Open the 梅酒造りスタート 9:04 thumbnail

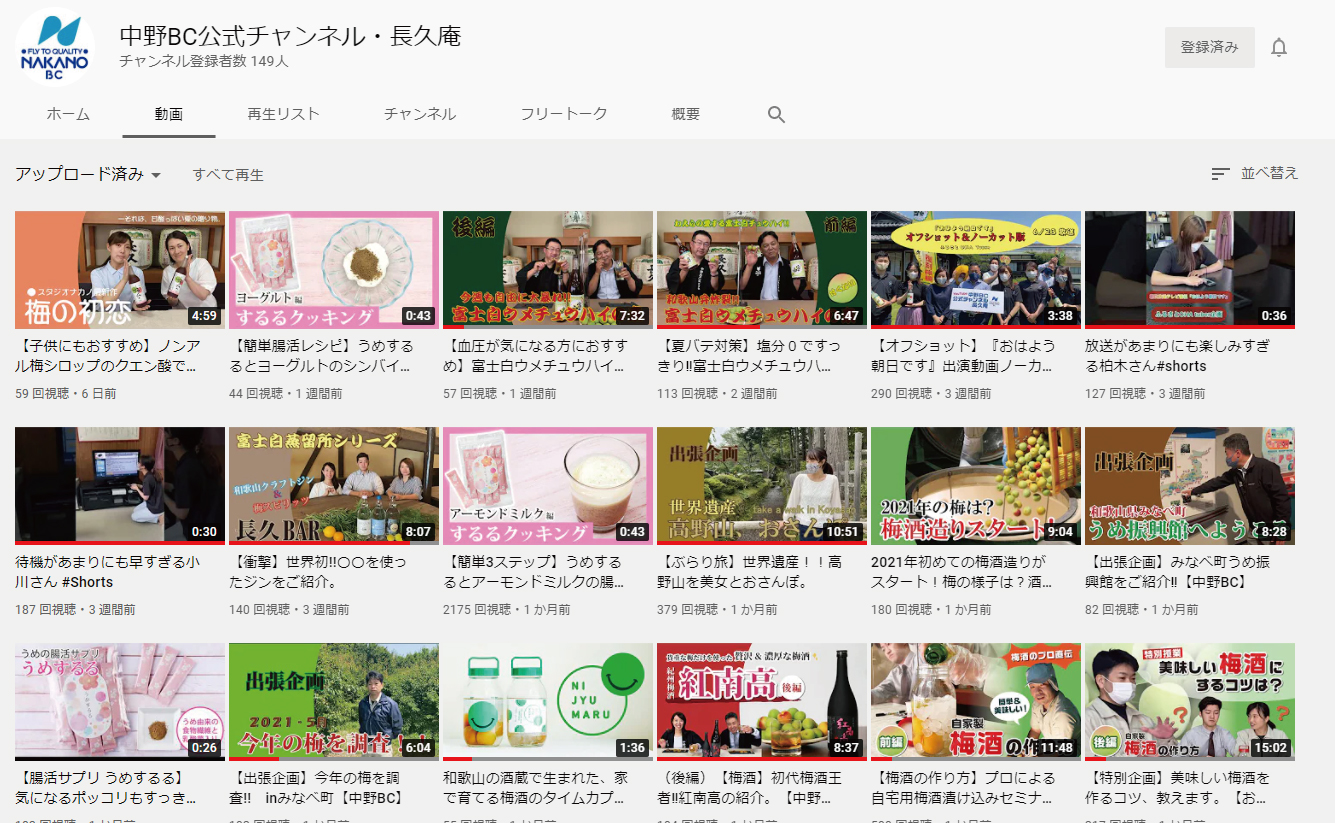click(x=976, y=486)
